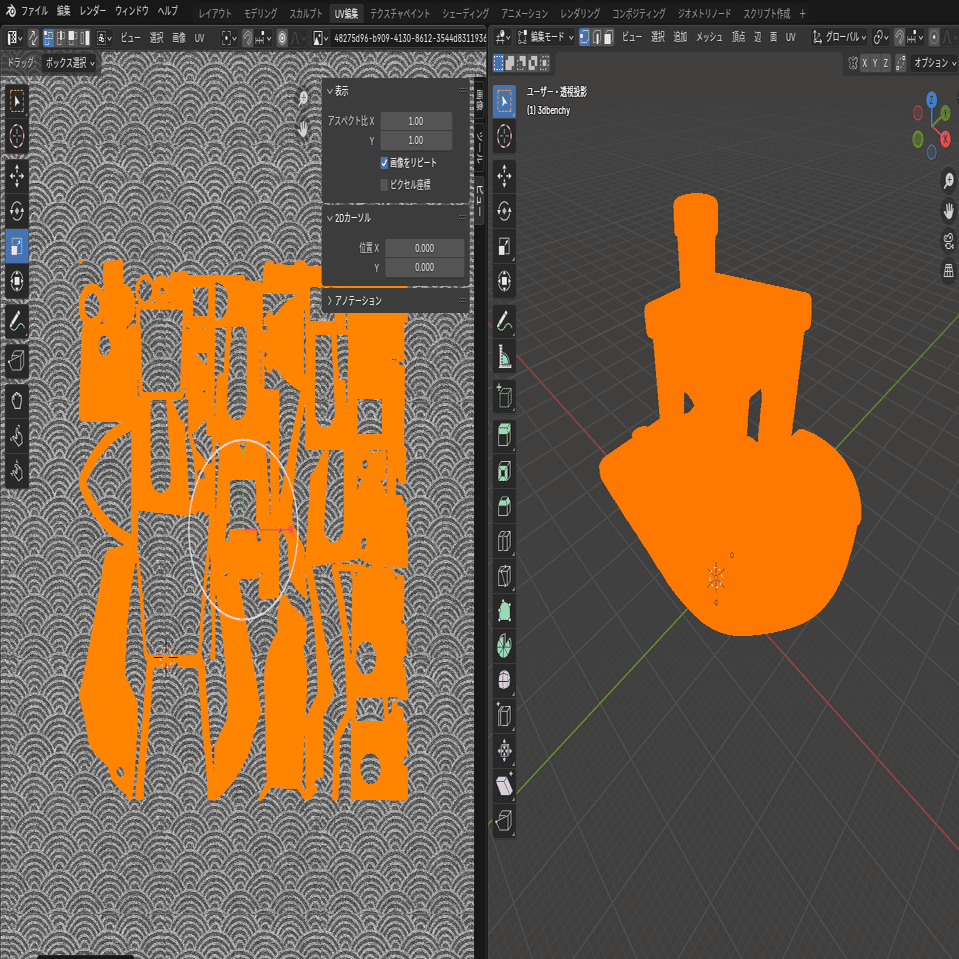Open the ボックス選択 drag dropdown

[x=69, y=63]
